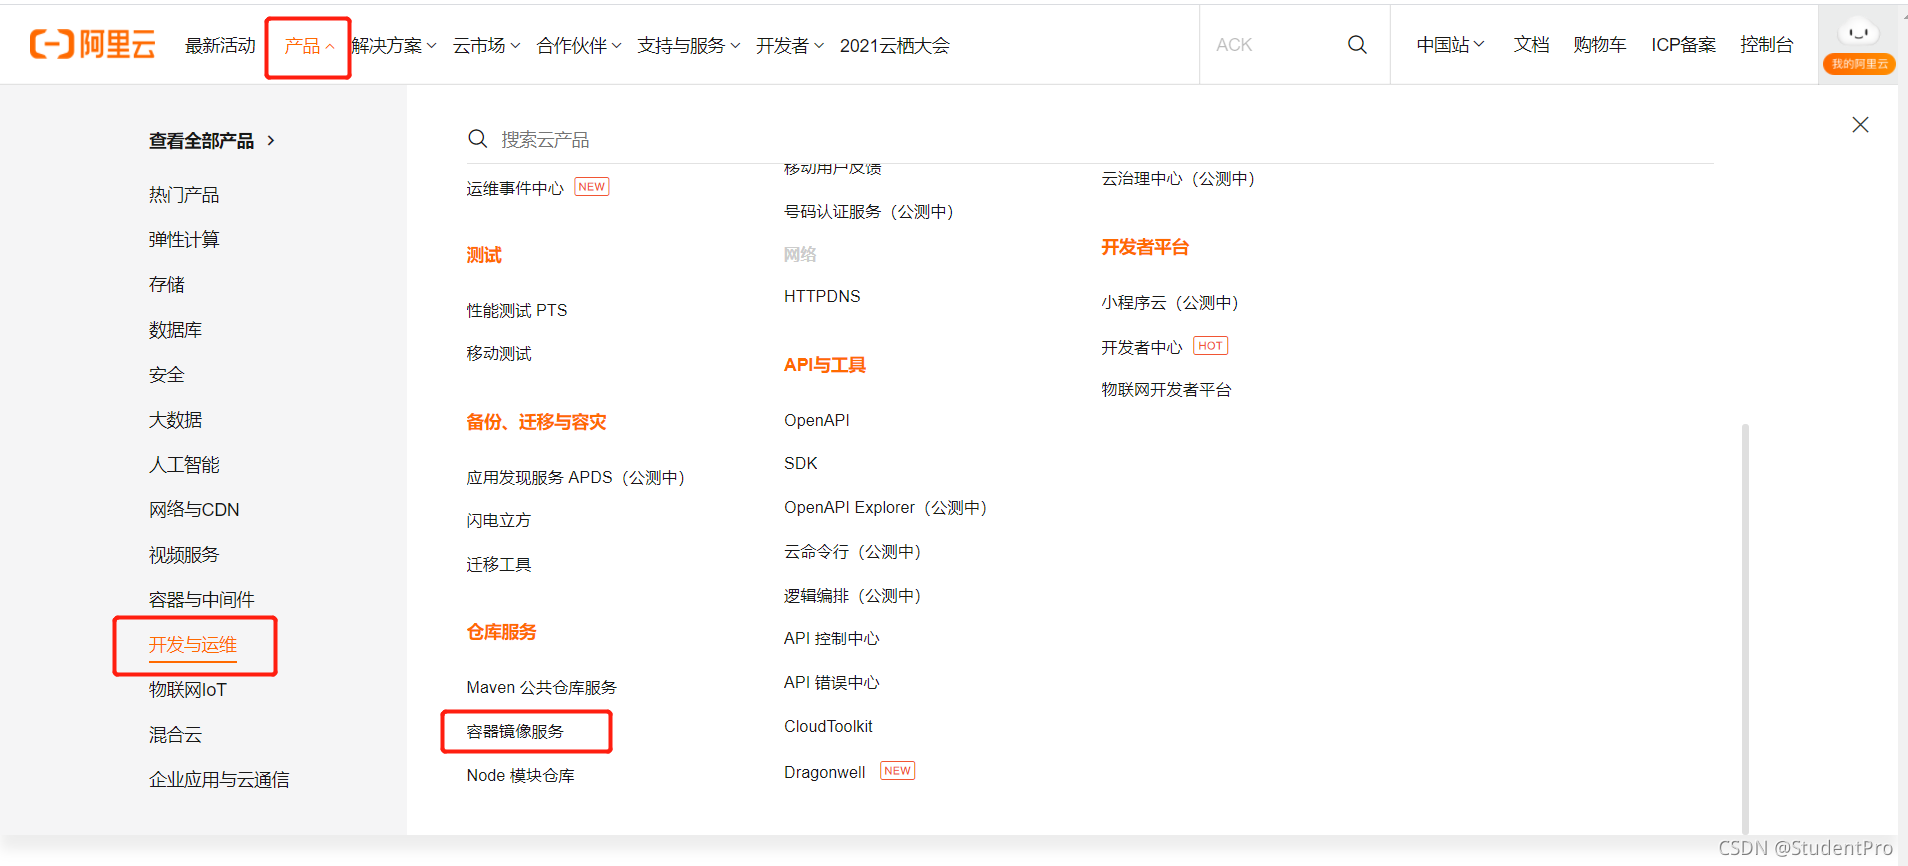
Task: Select 热门产品 in the sidebar
Action: click(184, 195)
